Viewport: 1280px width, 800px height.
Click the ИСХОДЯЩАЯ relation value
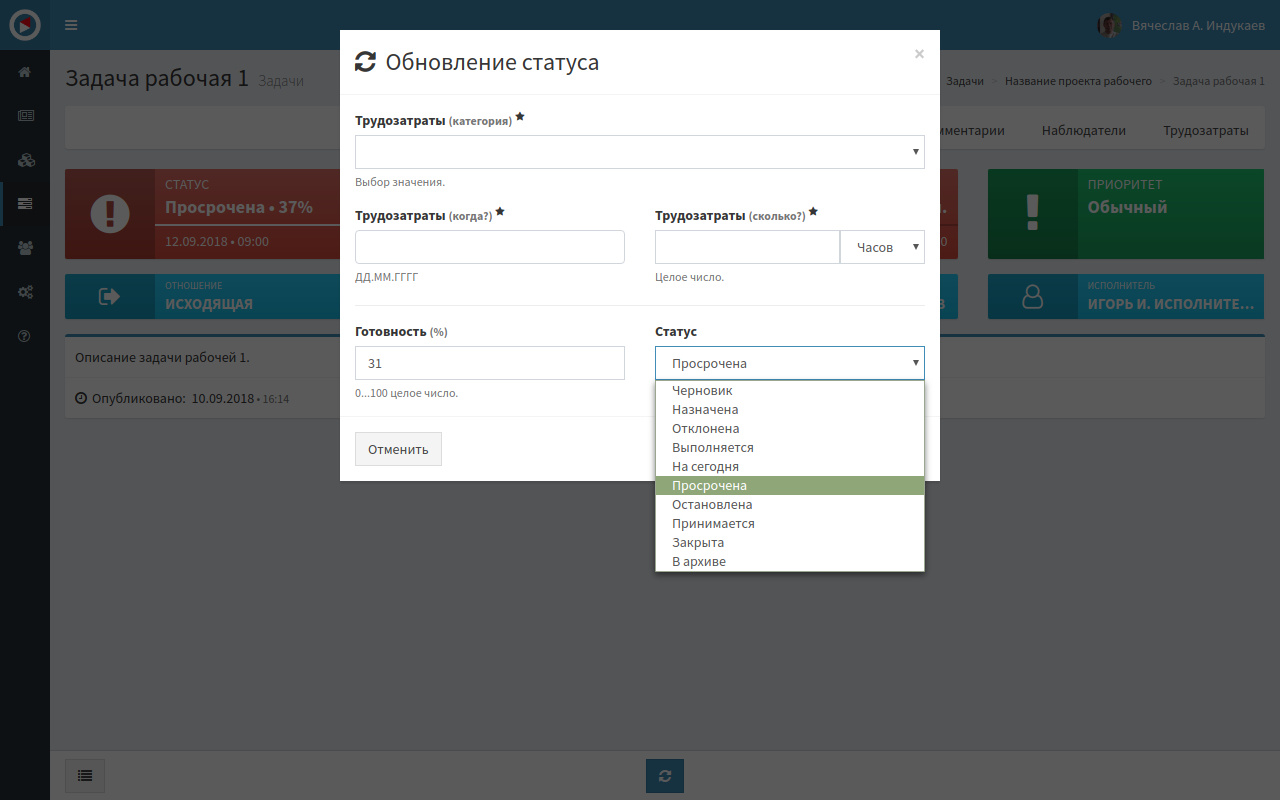[x=209, y=304]
